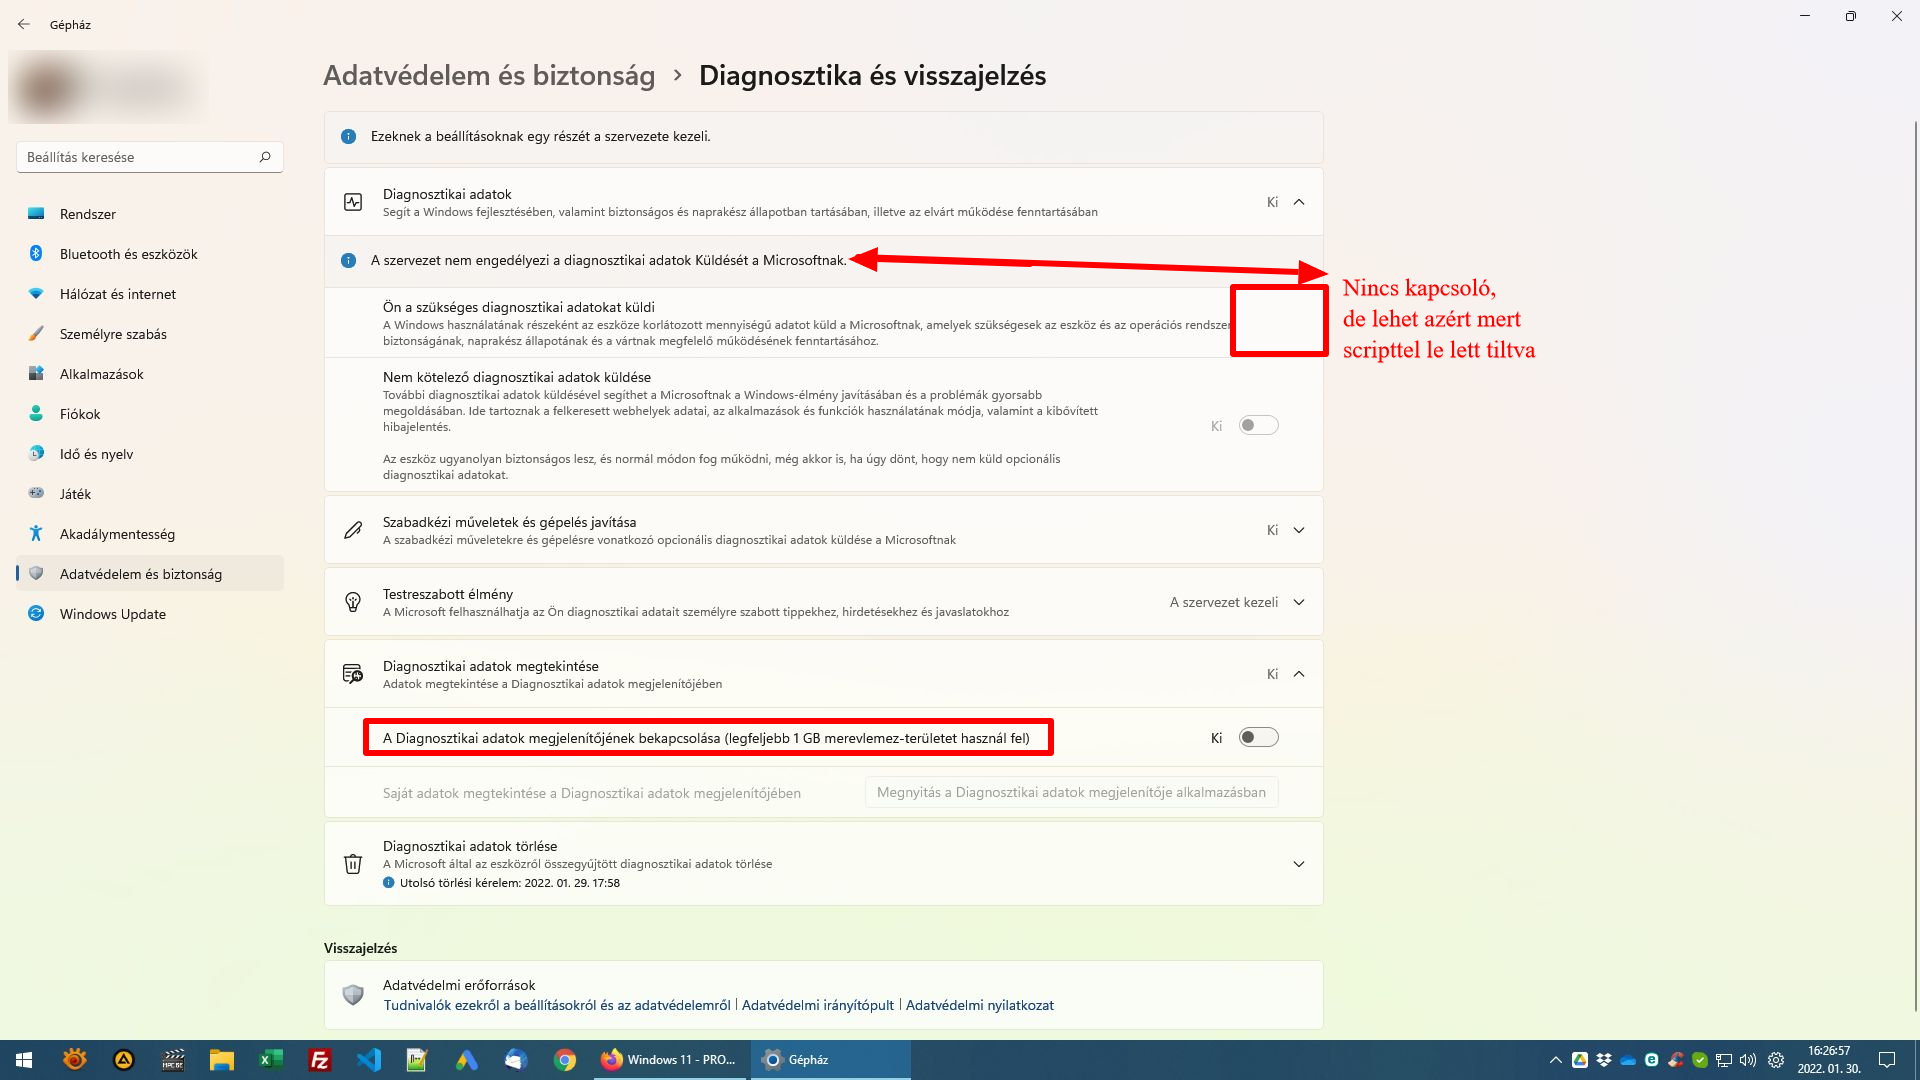Open the volume speaker tray icon
The width and height of the screenshot is (1920, 1080).
click(1748, 1060)
